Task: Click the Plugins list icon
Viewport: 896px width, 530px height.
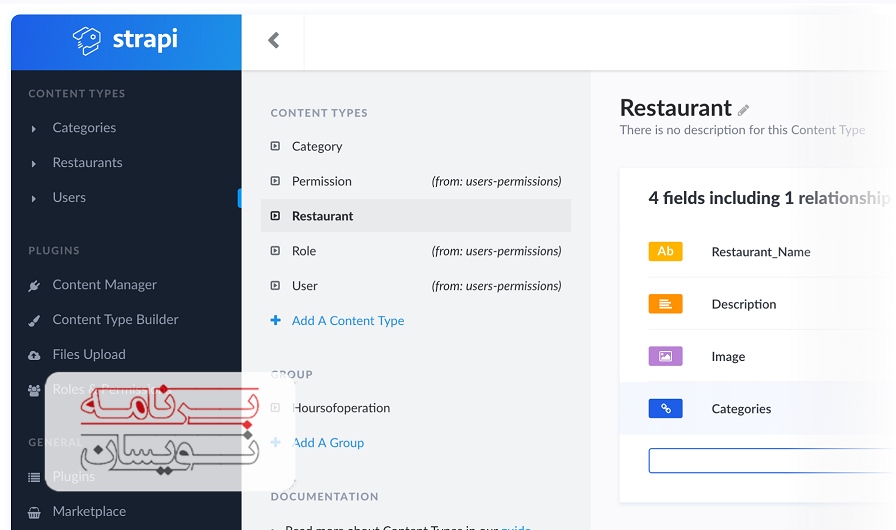Action: pyautogui.click(x=34, y=477)
